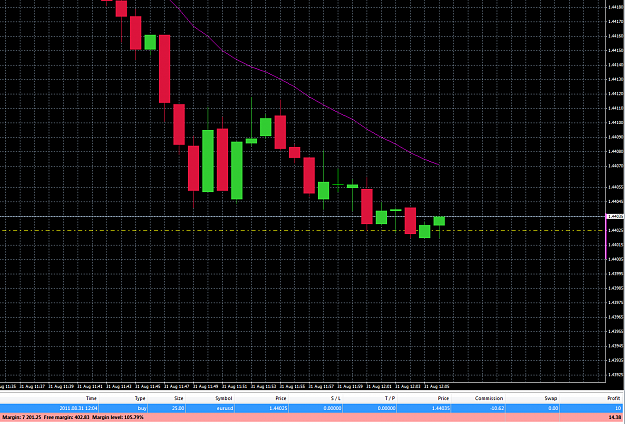
Task: Click the T / P column header
Action: 390,398
